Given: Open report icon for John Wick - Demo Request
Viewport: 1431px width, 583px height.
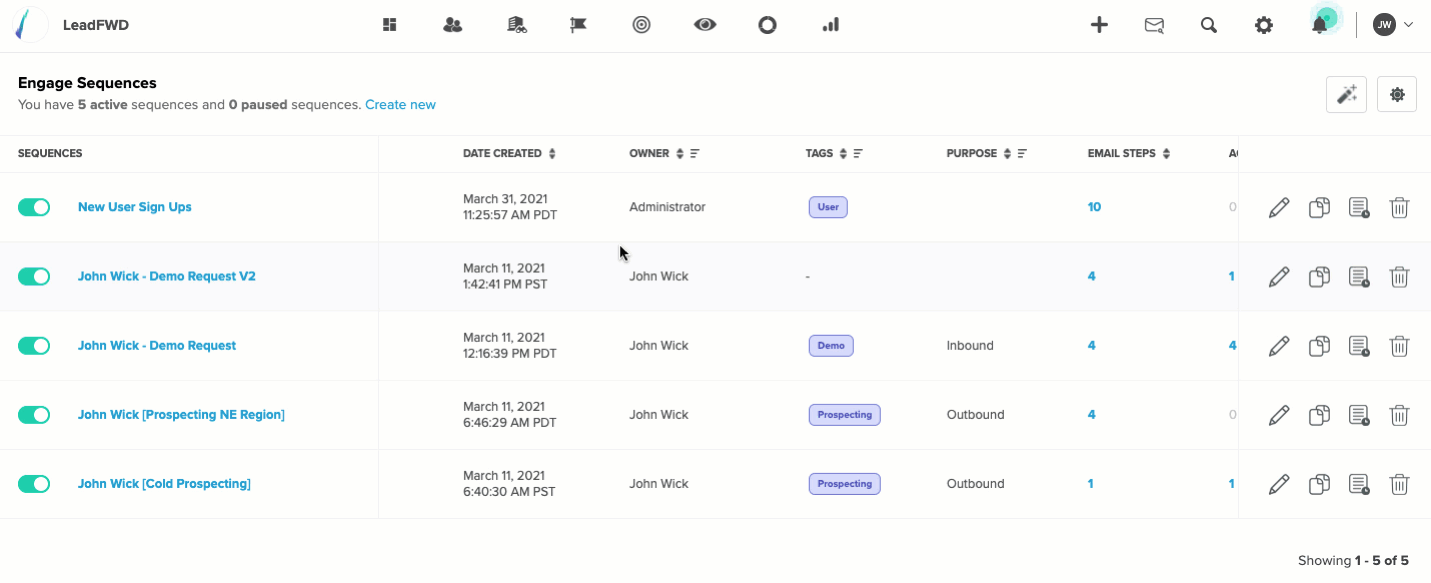Looking at the screenshot, I should click(x=1359, y=345).
